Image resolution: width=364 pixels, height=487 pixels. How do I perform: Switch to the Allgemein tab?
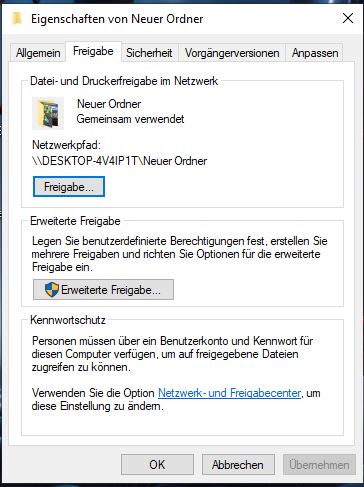point(38,53)
